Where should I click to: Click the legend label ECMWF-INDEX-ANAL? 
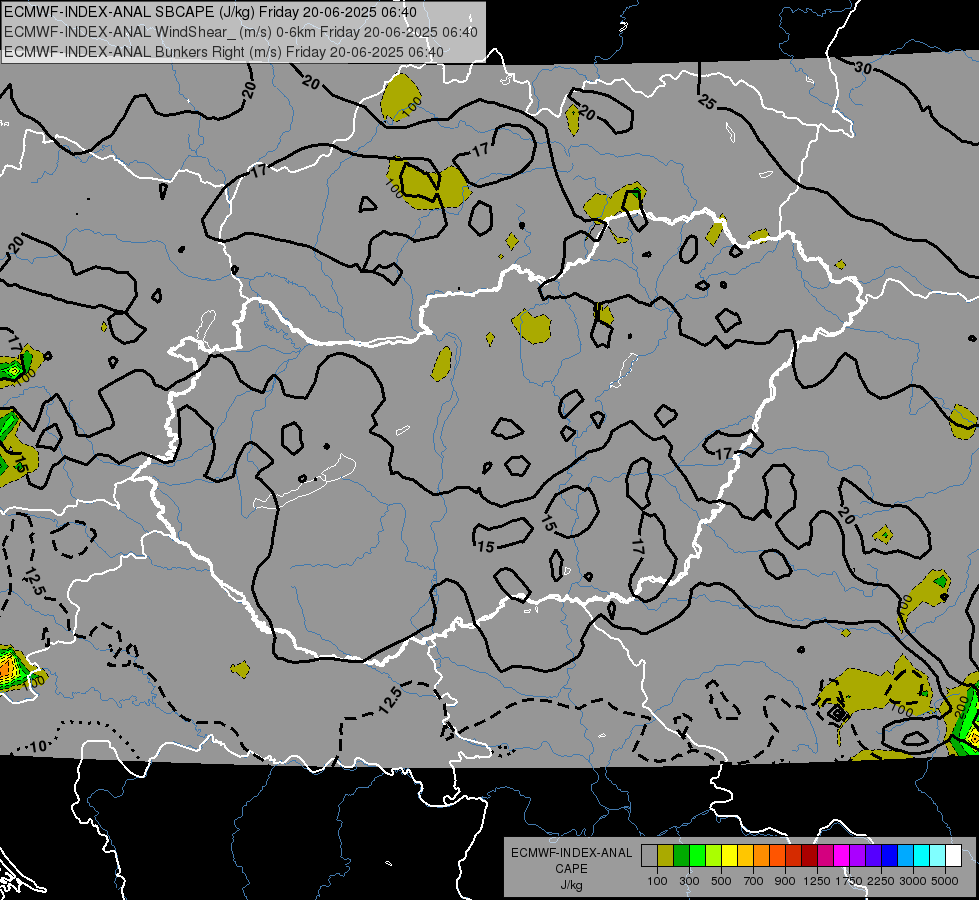[571, 853]
